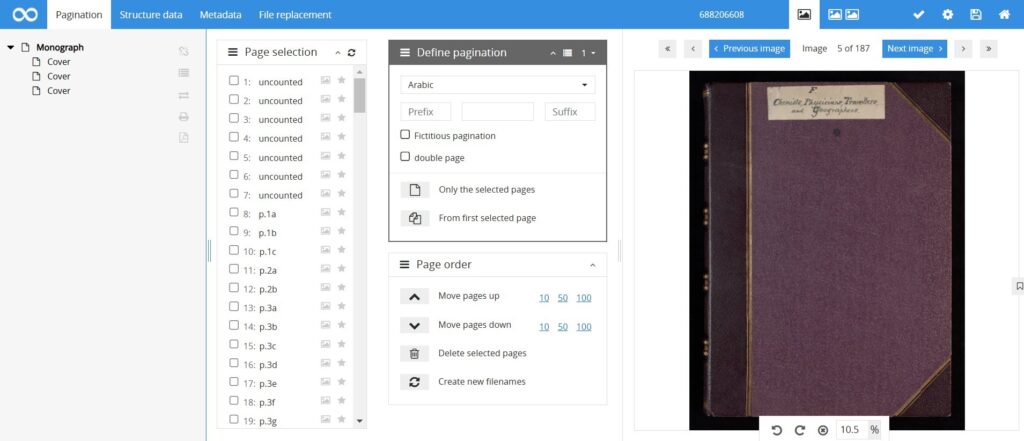Switch to single image view icon

pos(804,14)
